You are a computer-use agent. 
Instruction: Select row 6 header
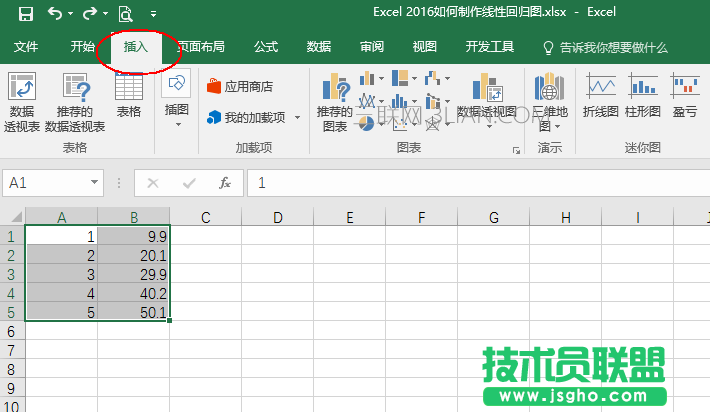point(12,331)
